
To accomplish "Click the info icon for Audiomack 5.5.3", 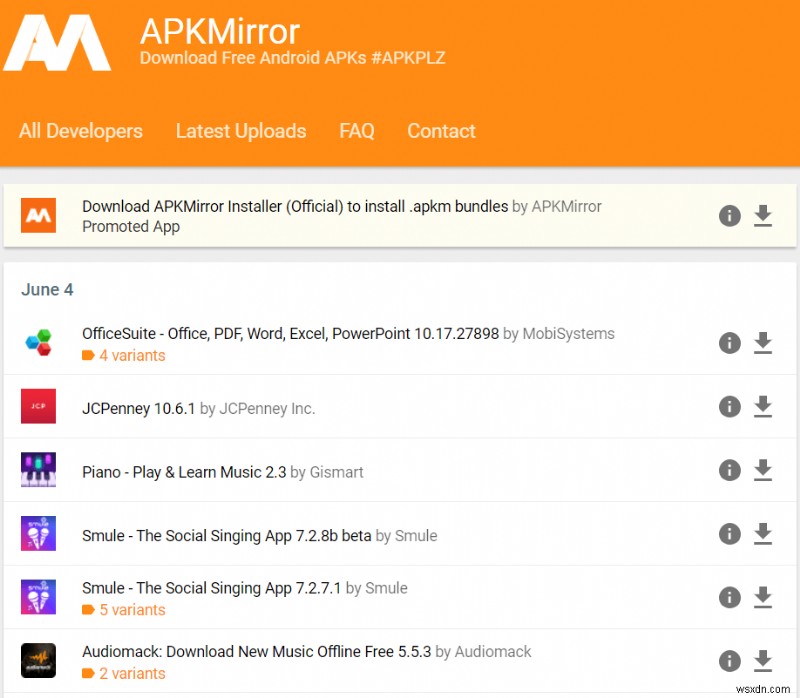I will (729, 660).
